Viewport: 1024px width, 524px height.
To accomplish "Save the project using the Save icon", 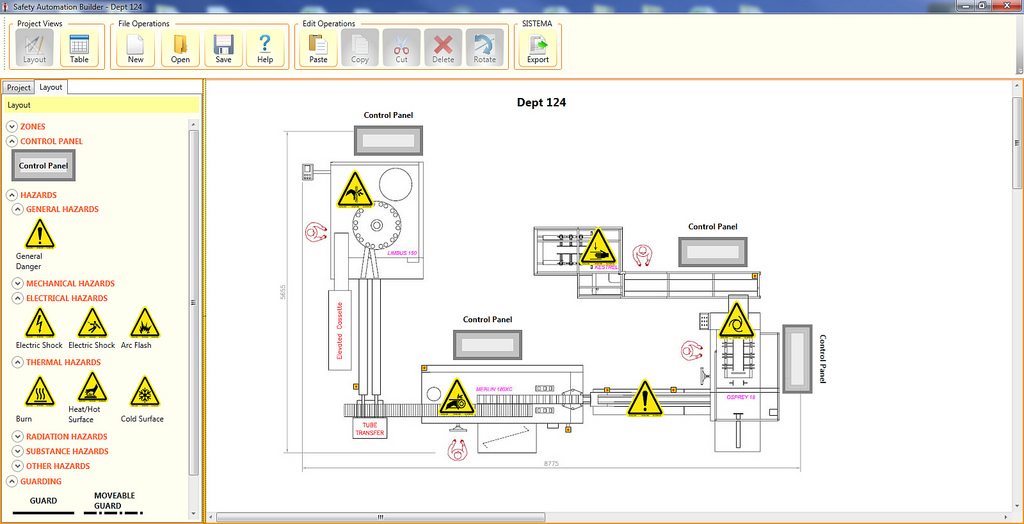I will coord(223,46).
